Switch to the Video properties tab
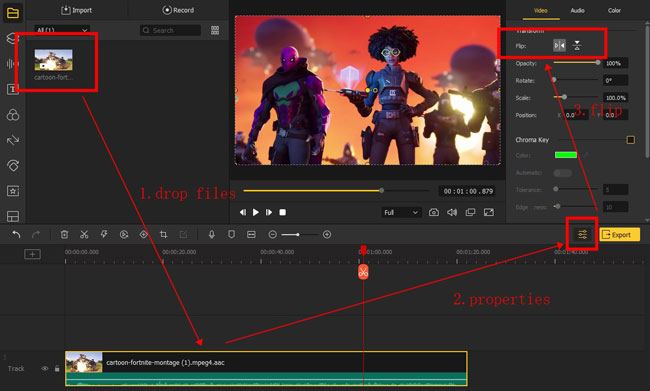650x391 pixels. click(541, 10)
